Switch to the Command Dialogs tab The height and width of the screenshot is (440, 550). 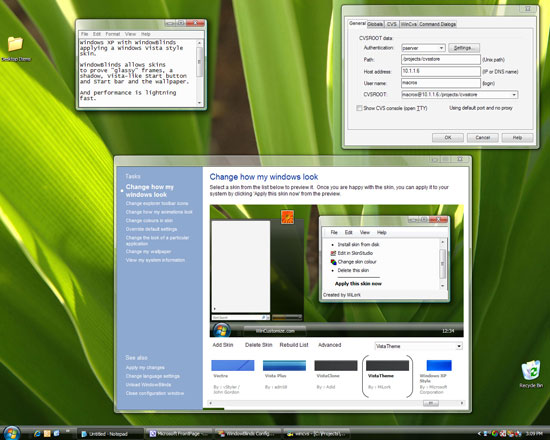[x=437, y=24]
